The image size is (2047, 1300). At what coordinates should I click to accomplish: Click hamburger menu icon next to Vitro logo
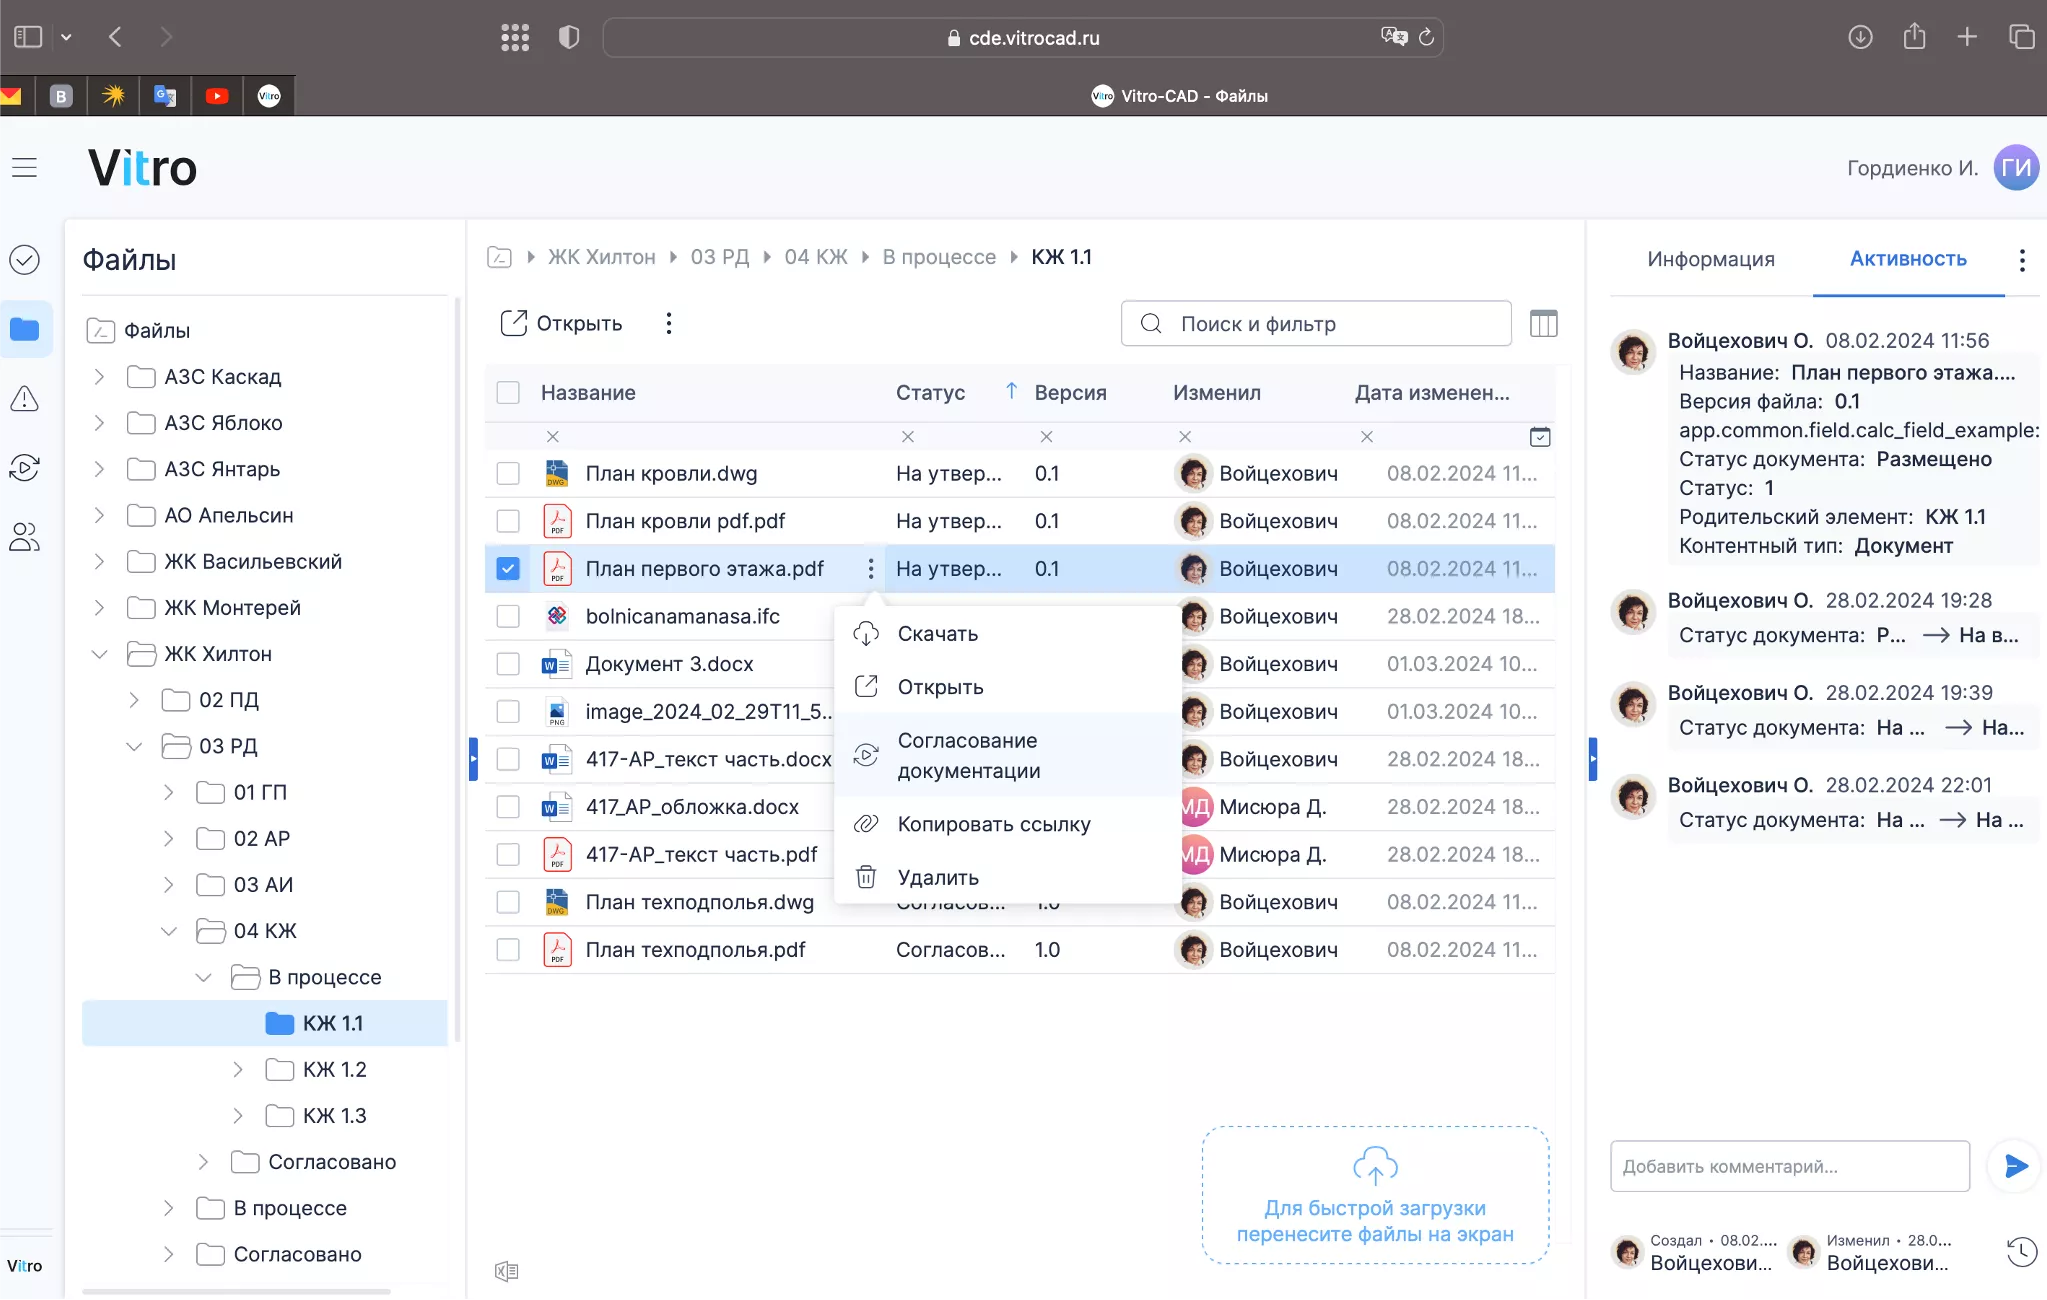[x=25, y=168]
